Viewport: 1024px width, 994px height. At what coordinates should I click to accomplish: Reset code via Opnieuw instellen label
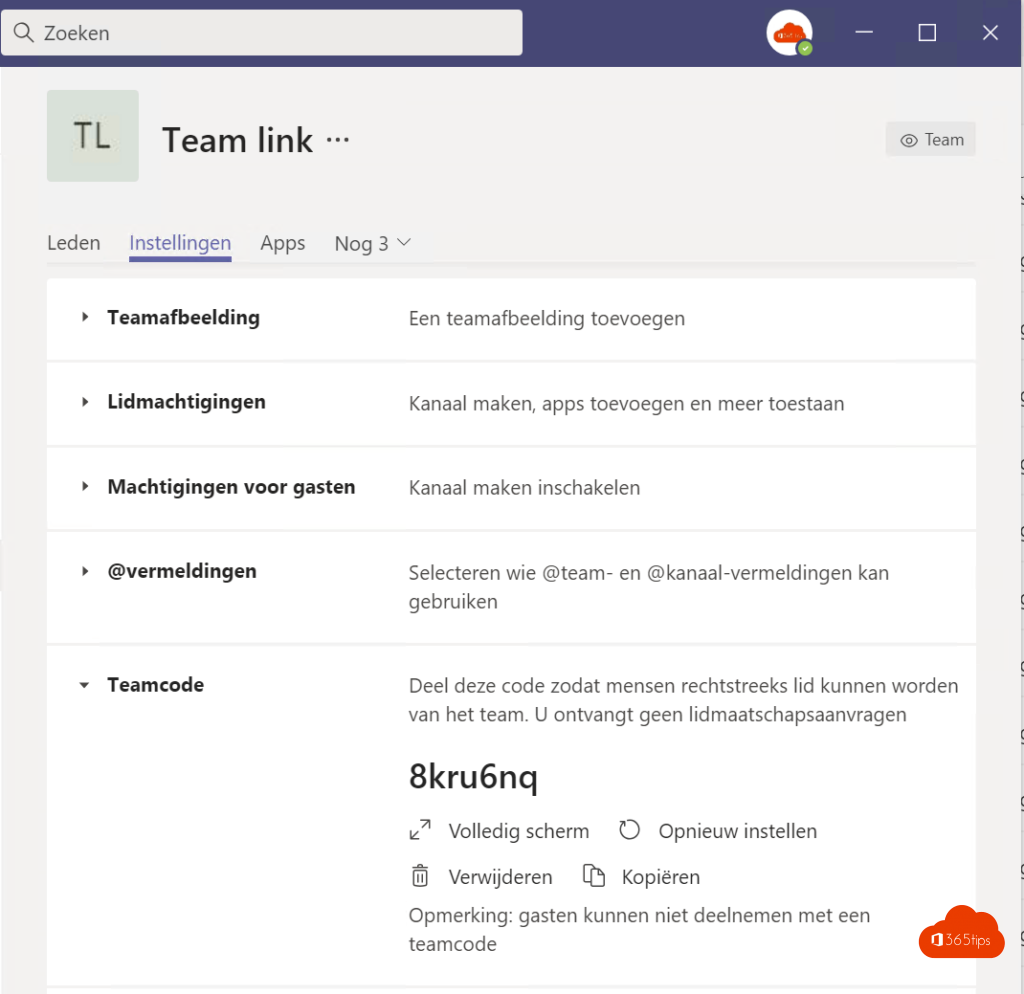(737, 831)
